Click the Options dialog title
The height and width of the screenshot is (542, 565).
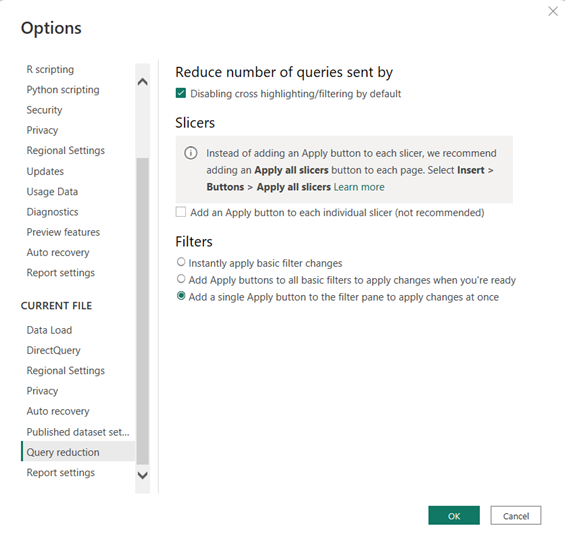click(51, 28)
